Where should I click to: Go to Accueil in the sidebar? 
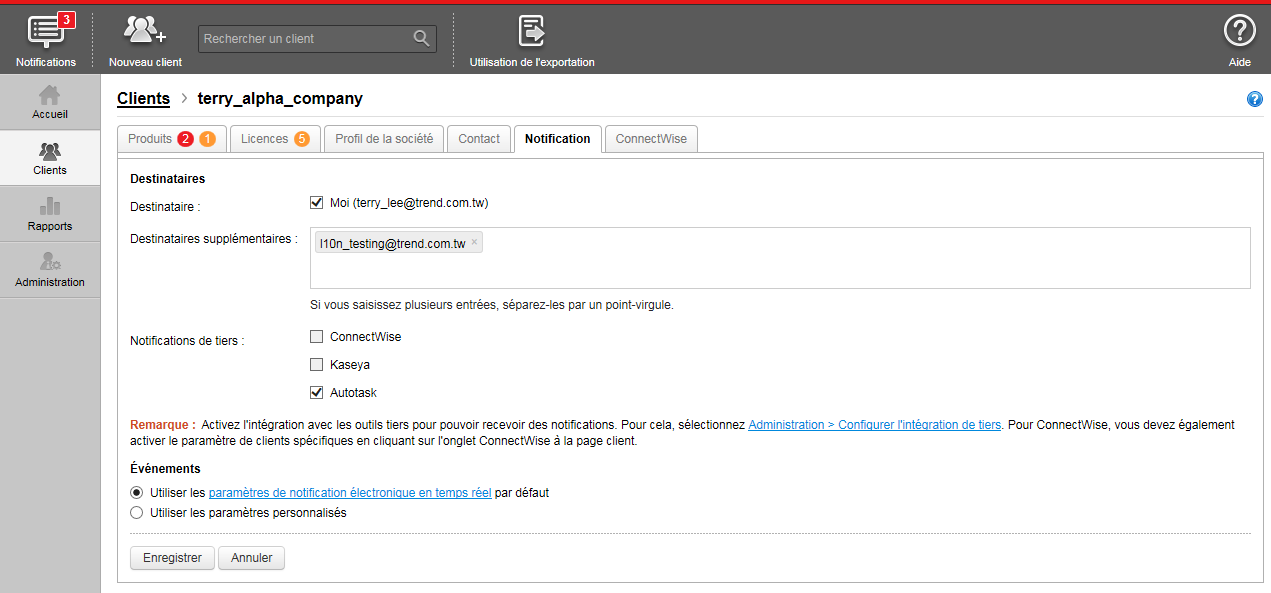(50, 102)
